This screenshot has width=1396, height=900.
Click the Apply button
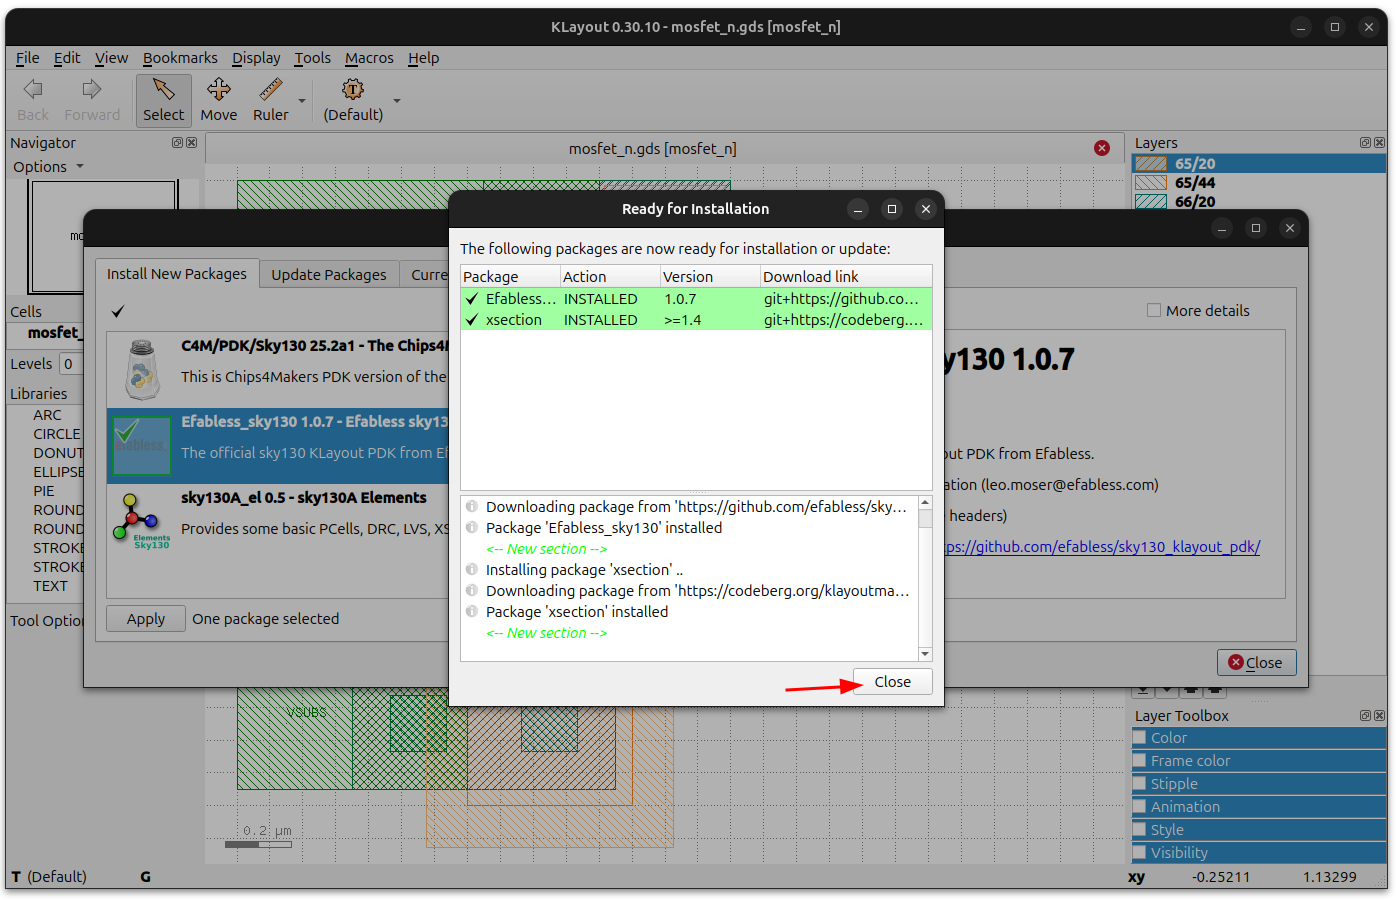(146, 619)
